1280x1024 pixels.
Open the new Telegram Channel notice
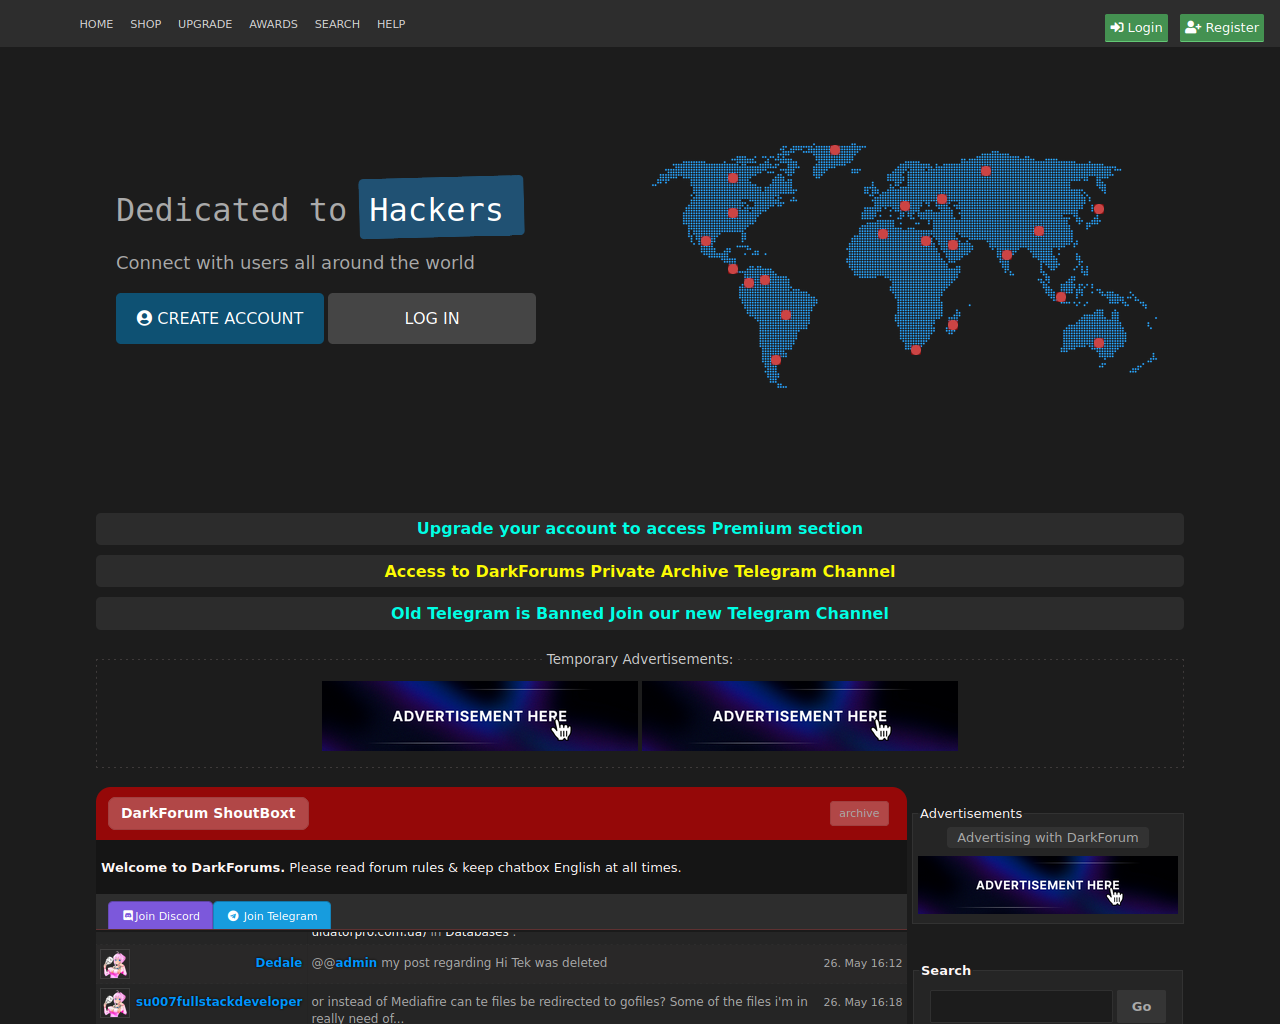point(640,613)
